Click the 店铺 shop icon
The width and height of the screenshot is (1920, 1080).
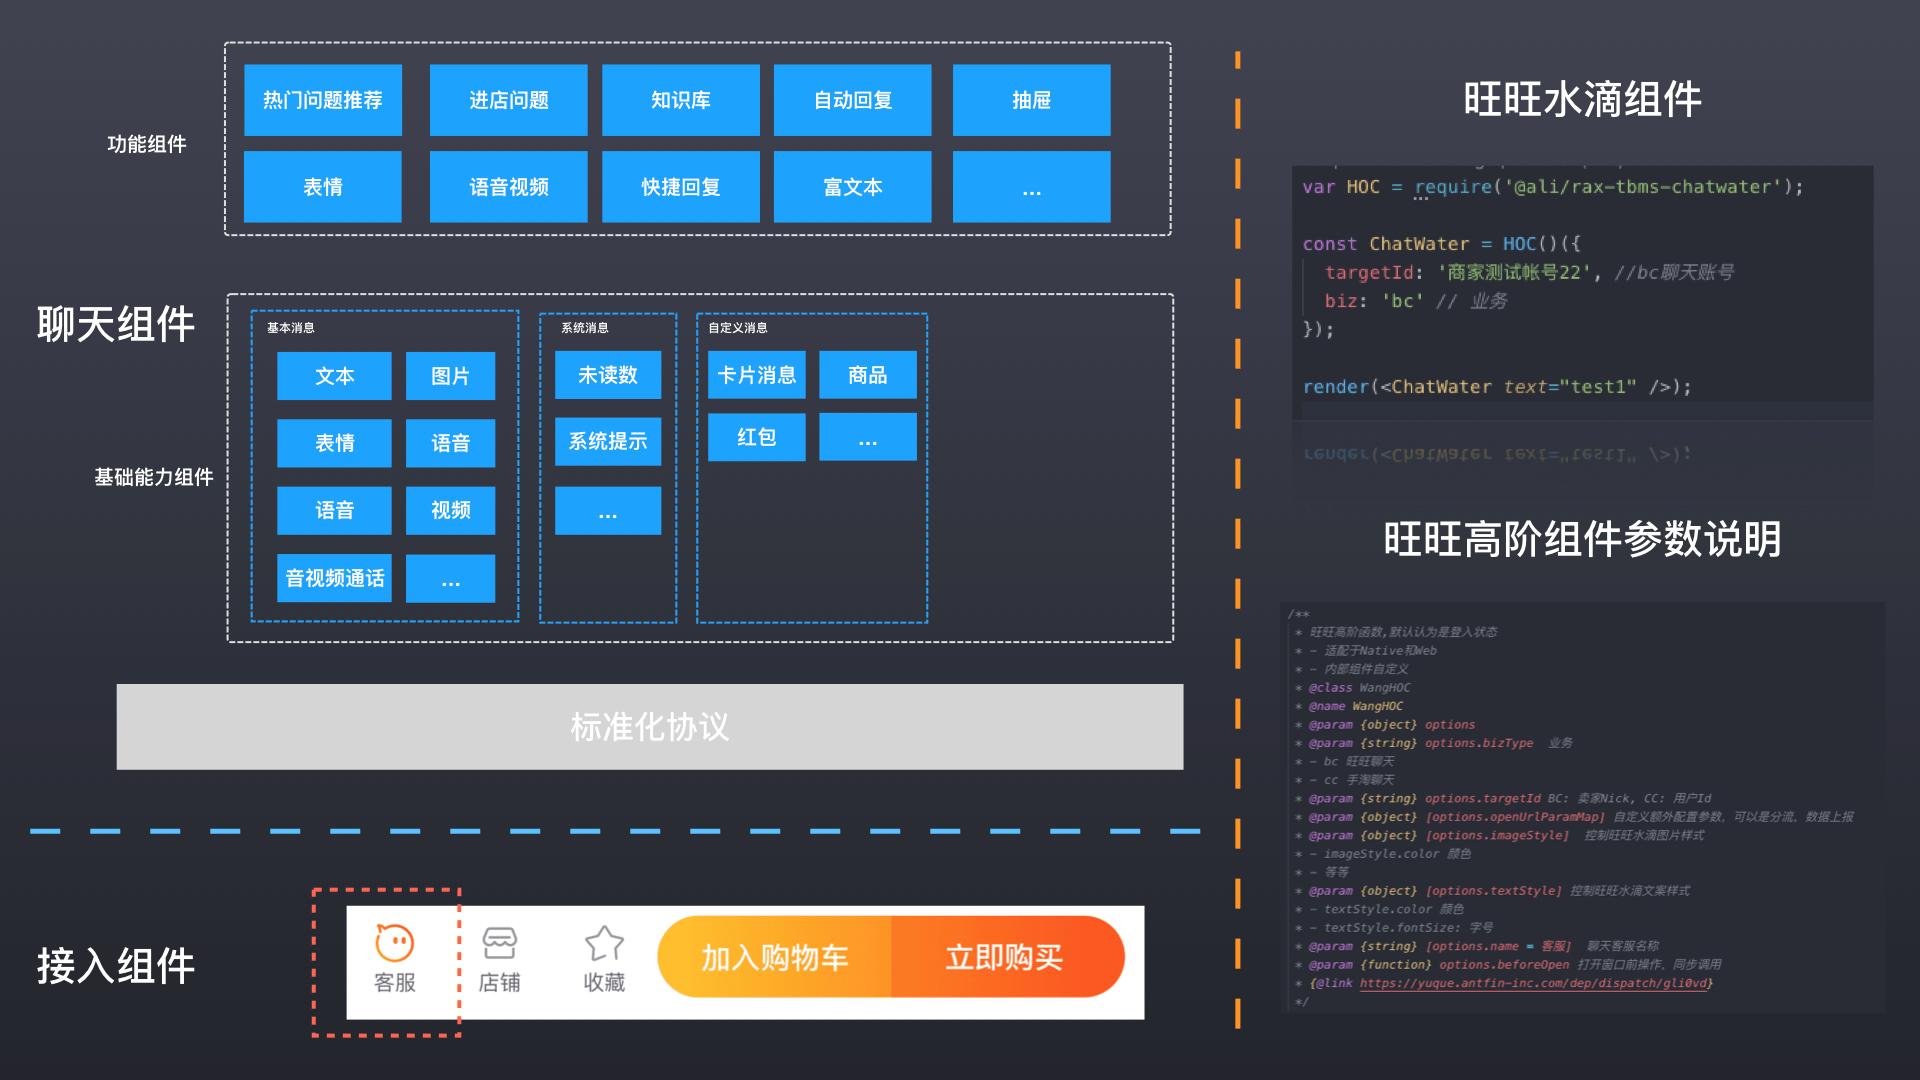pos(499,944)
